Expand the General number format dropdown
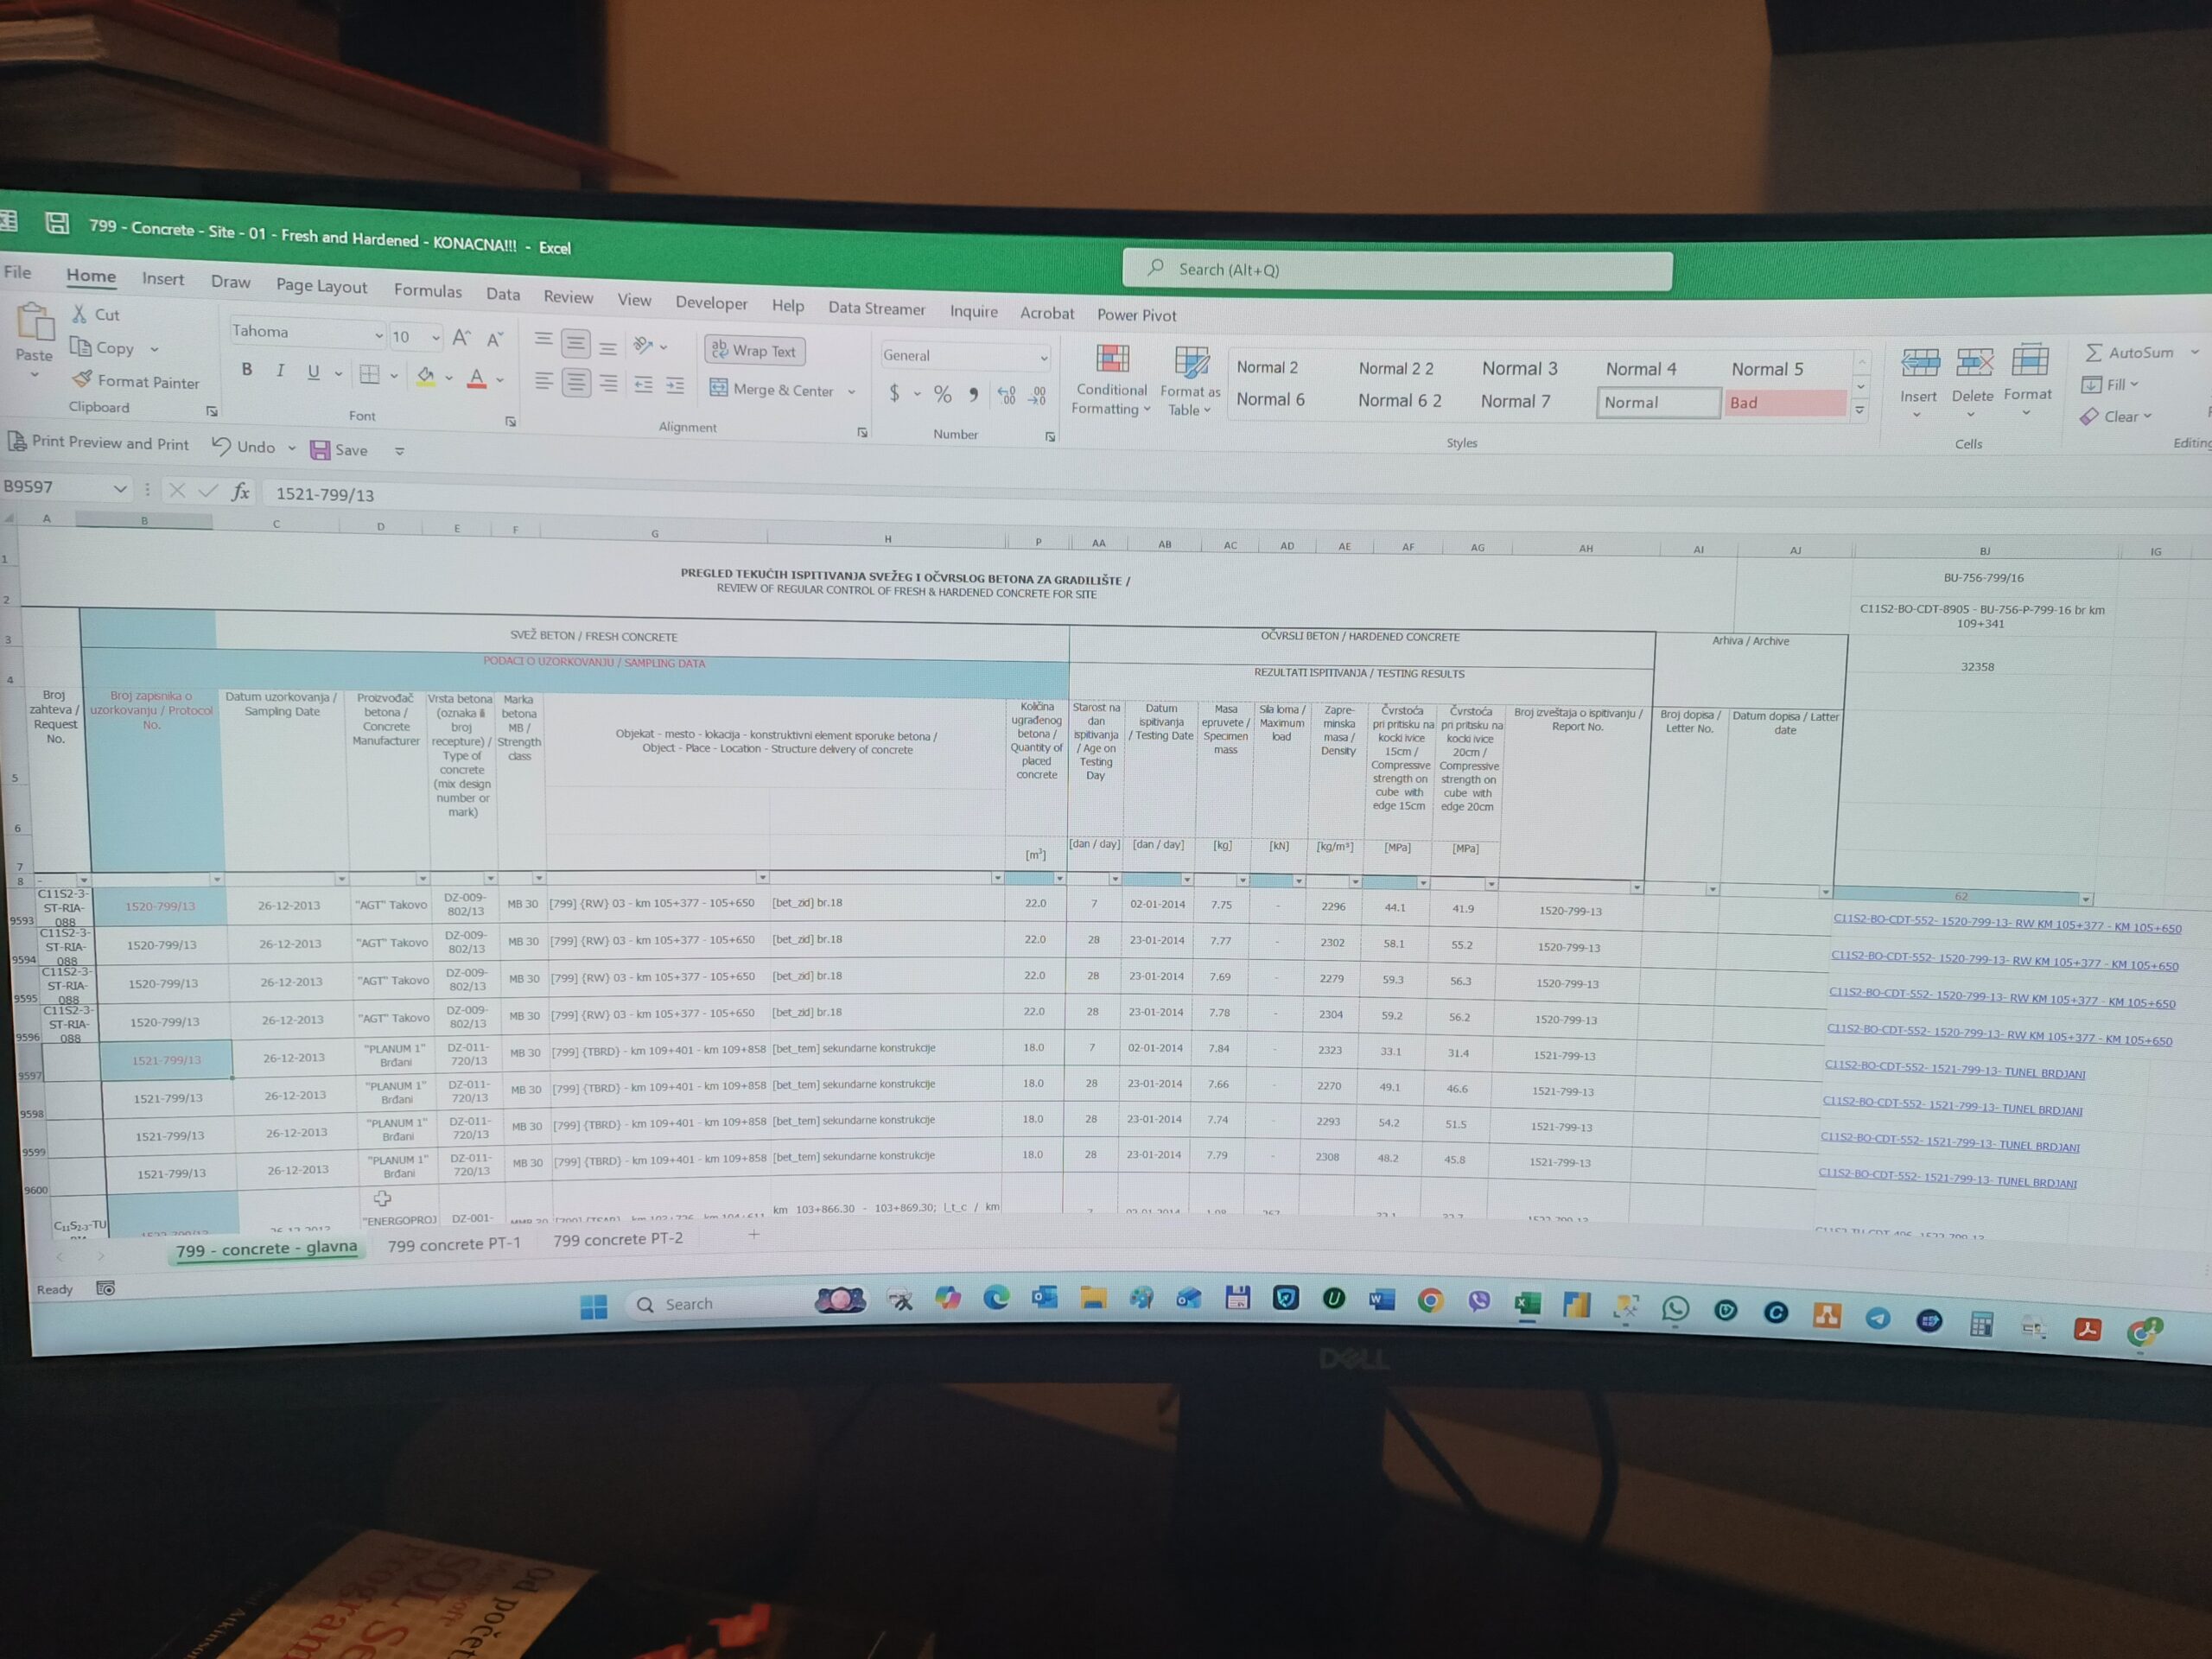Image resolution: width=2212 pixels, height=1659 pixels. pyautogui.click(x=1043, y=357)
